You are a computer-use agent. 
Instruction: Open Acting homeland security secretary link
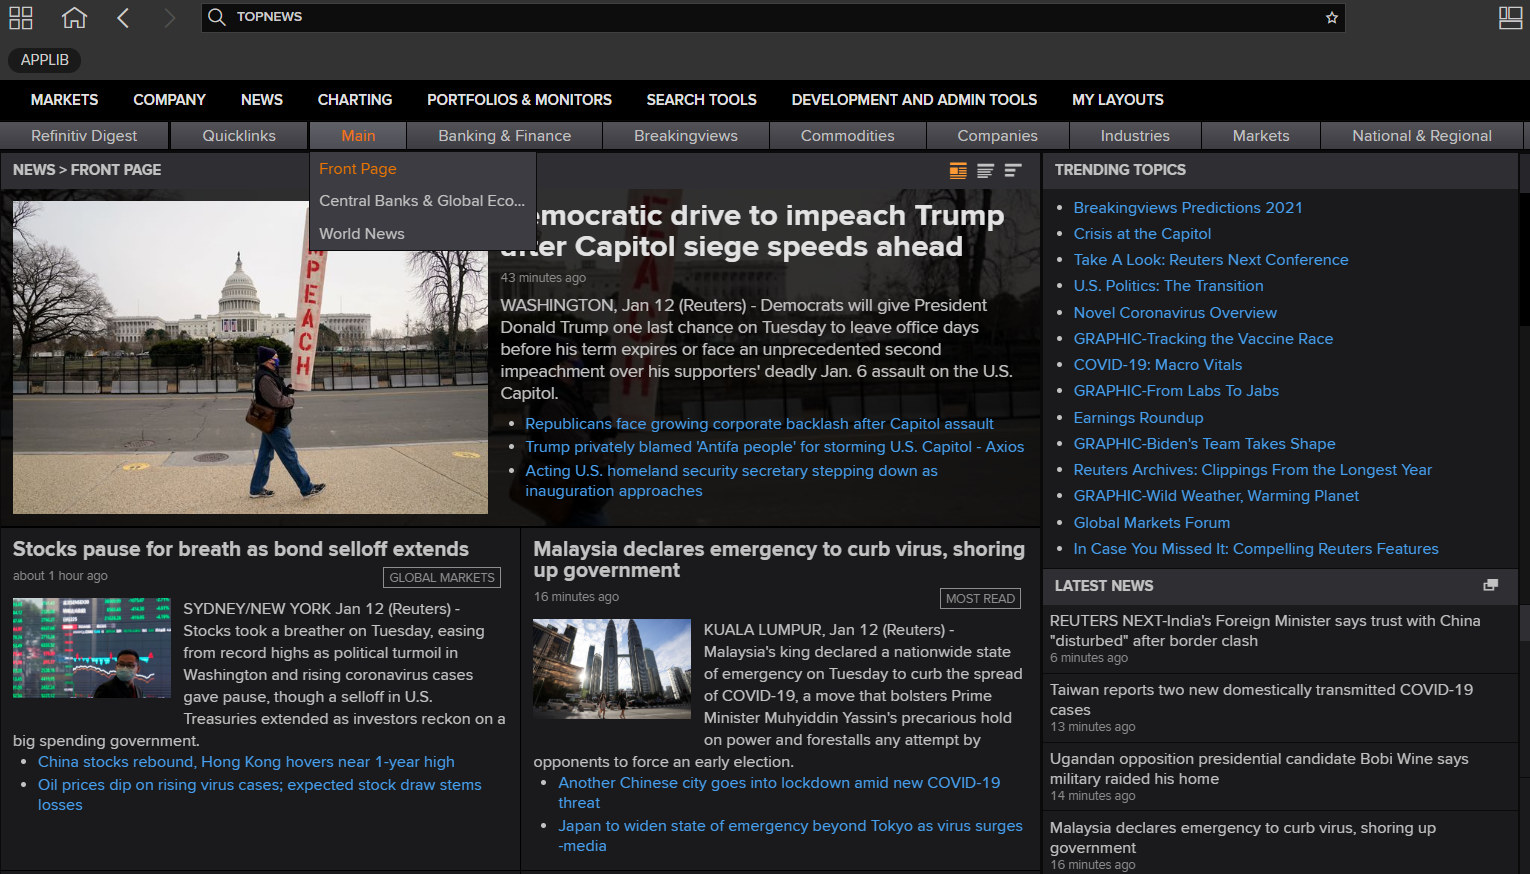731,481
